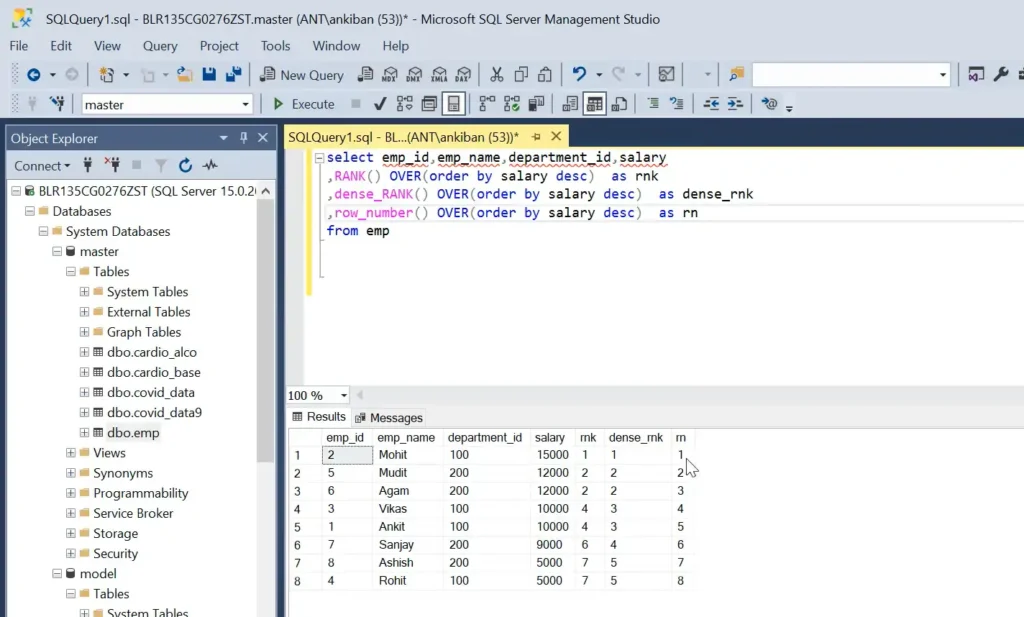Expand the dbo.emp table node

[84, 433]
